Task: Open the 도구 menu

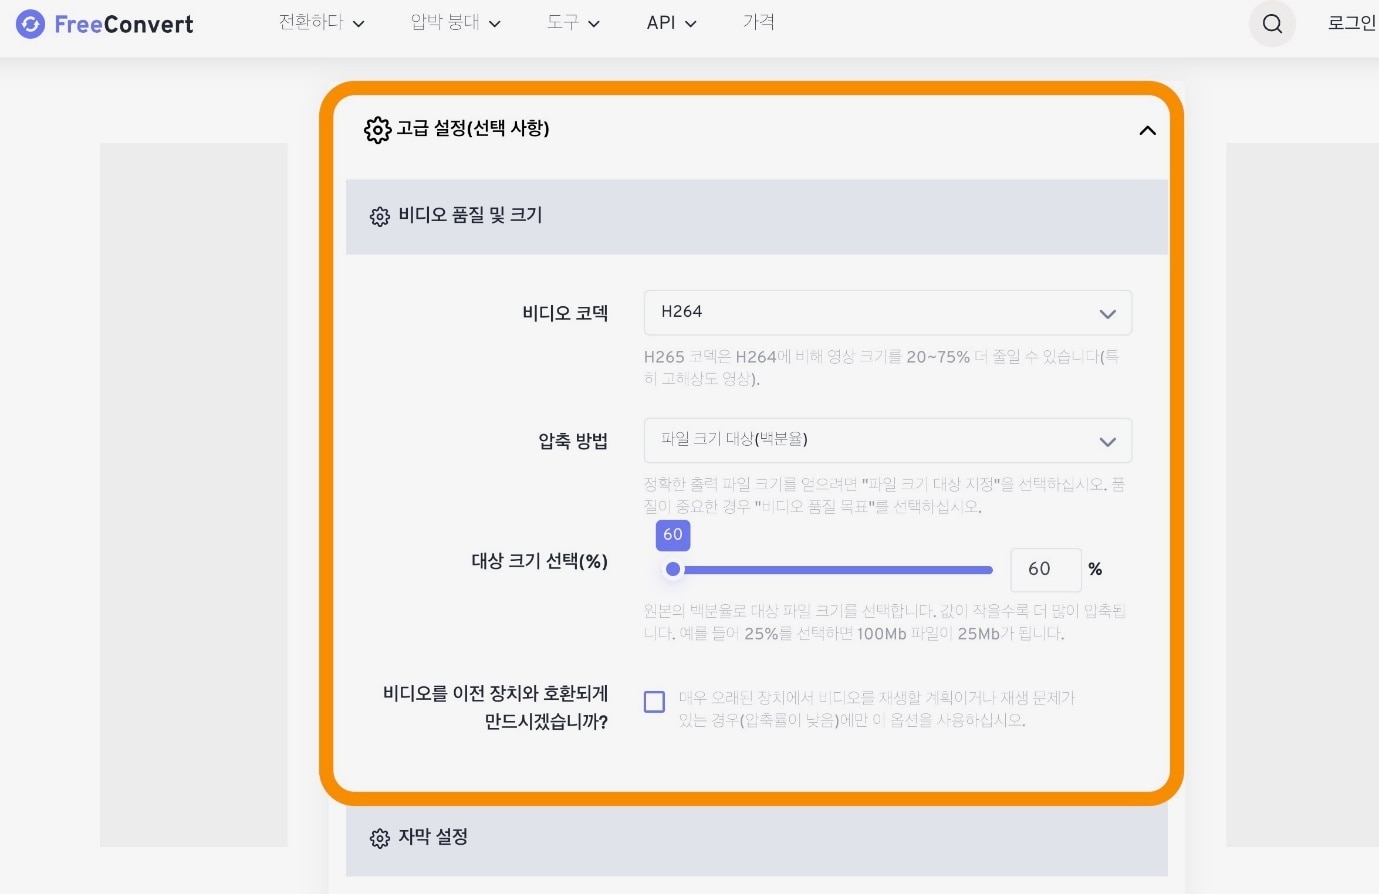Action: (x=573, y=23)
